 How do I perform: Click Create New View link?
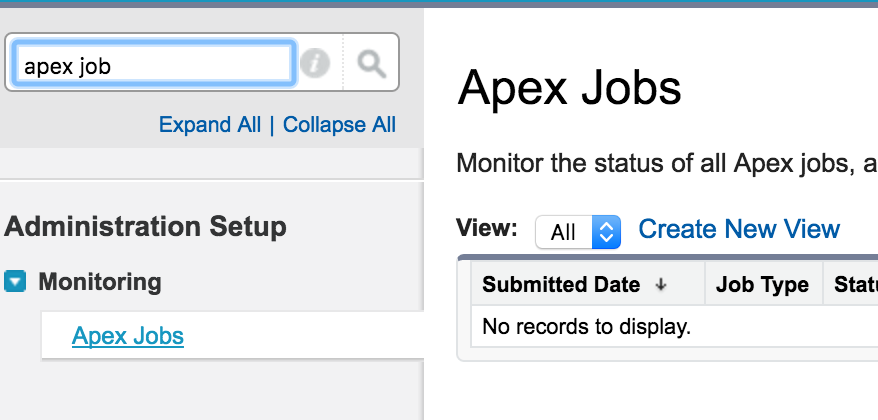(739, 230)
